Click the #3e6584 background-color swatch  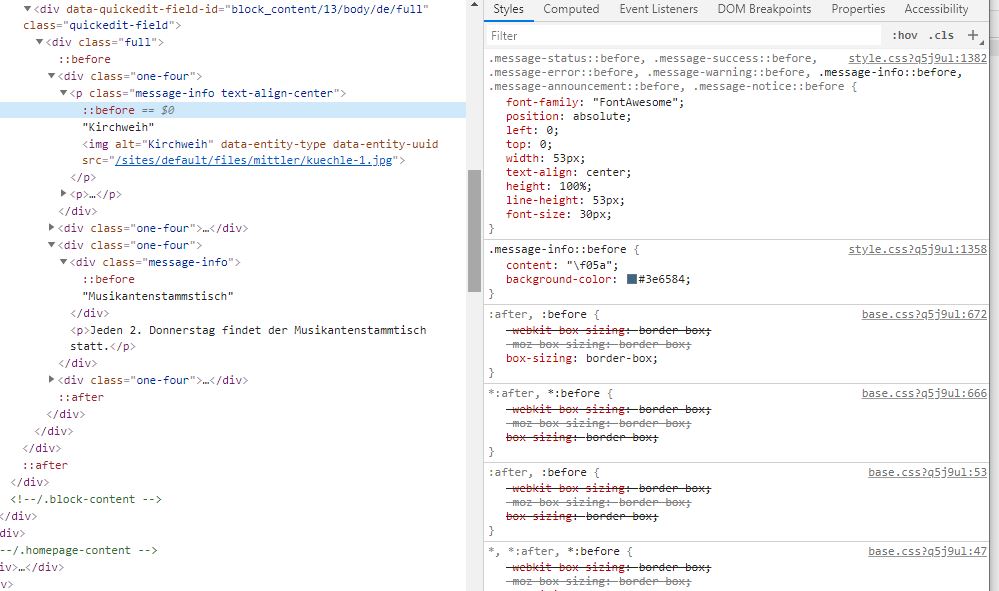click(632, 280)
